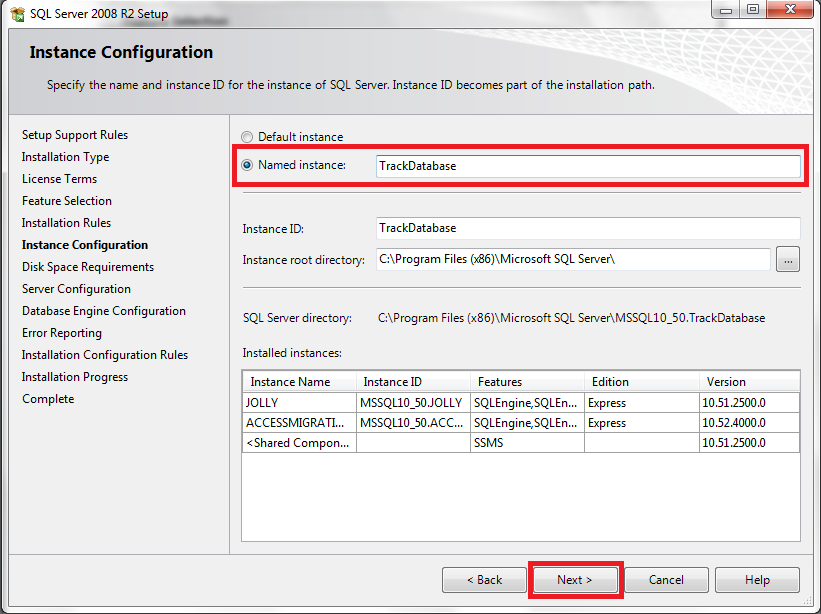
Task: Click the SQL Server Setup title bar icon
Action: coord(17,14)
